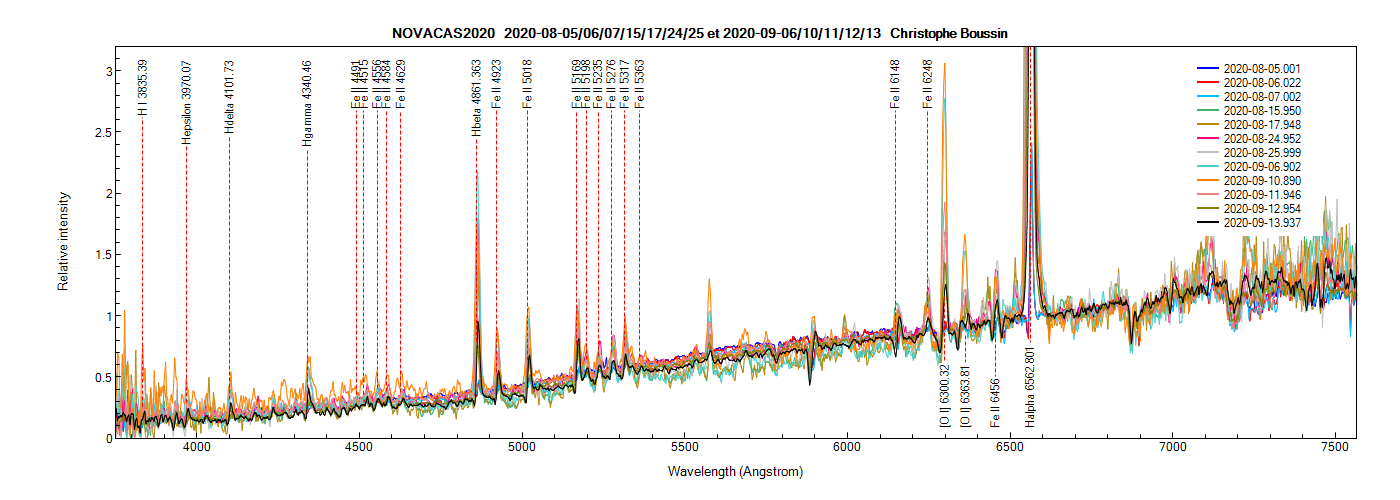Select the H I 3835.39 line label
Image resolution: width=1400 pixels, height=500 pixels.
142,87
